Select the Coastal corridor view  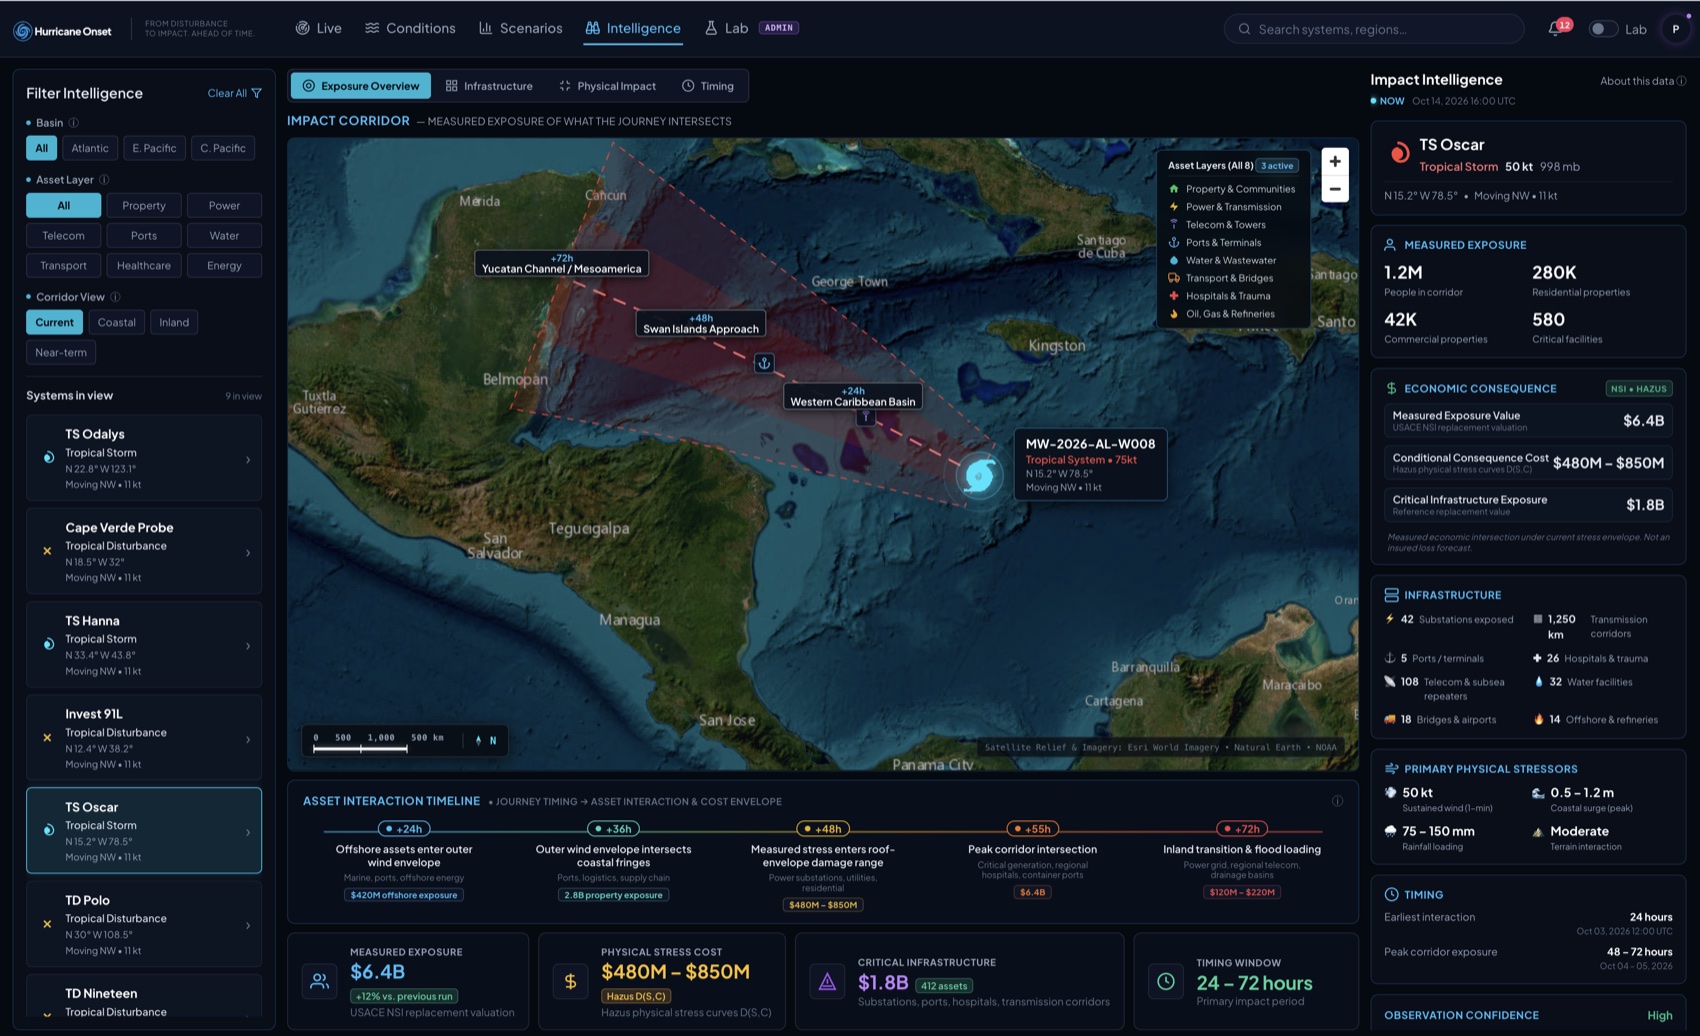[116, 322]
